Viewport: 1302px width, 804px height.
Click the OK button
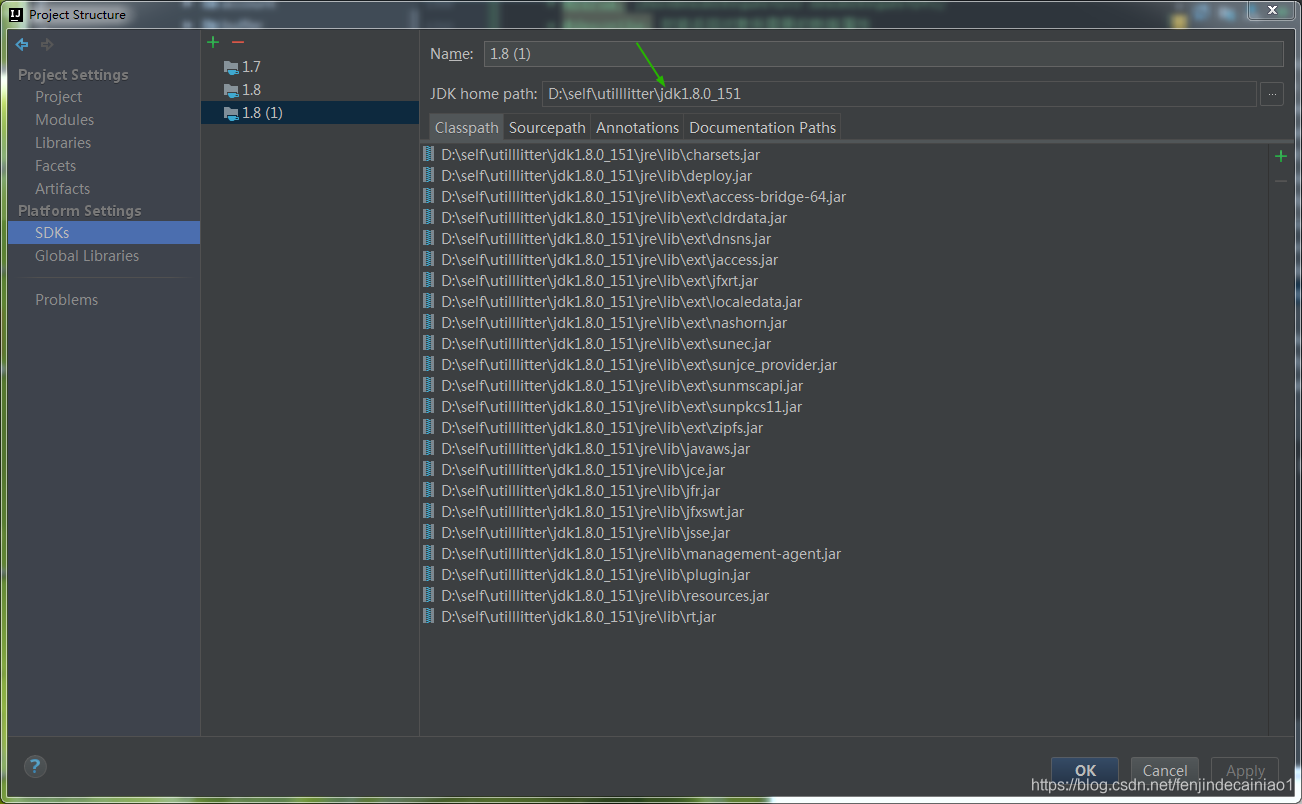click(x=1085, y=770)
